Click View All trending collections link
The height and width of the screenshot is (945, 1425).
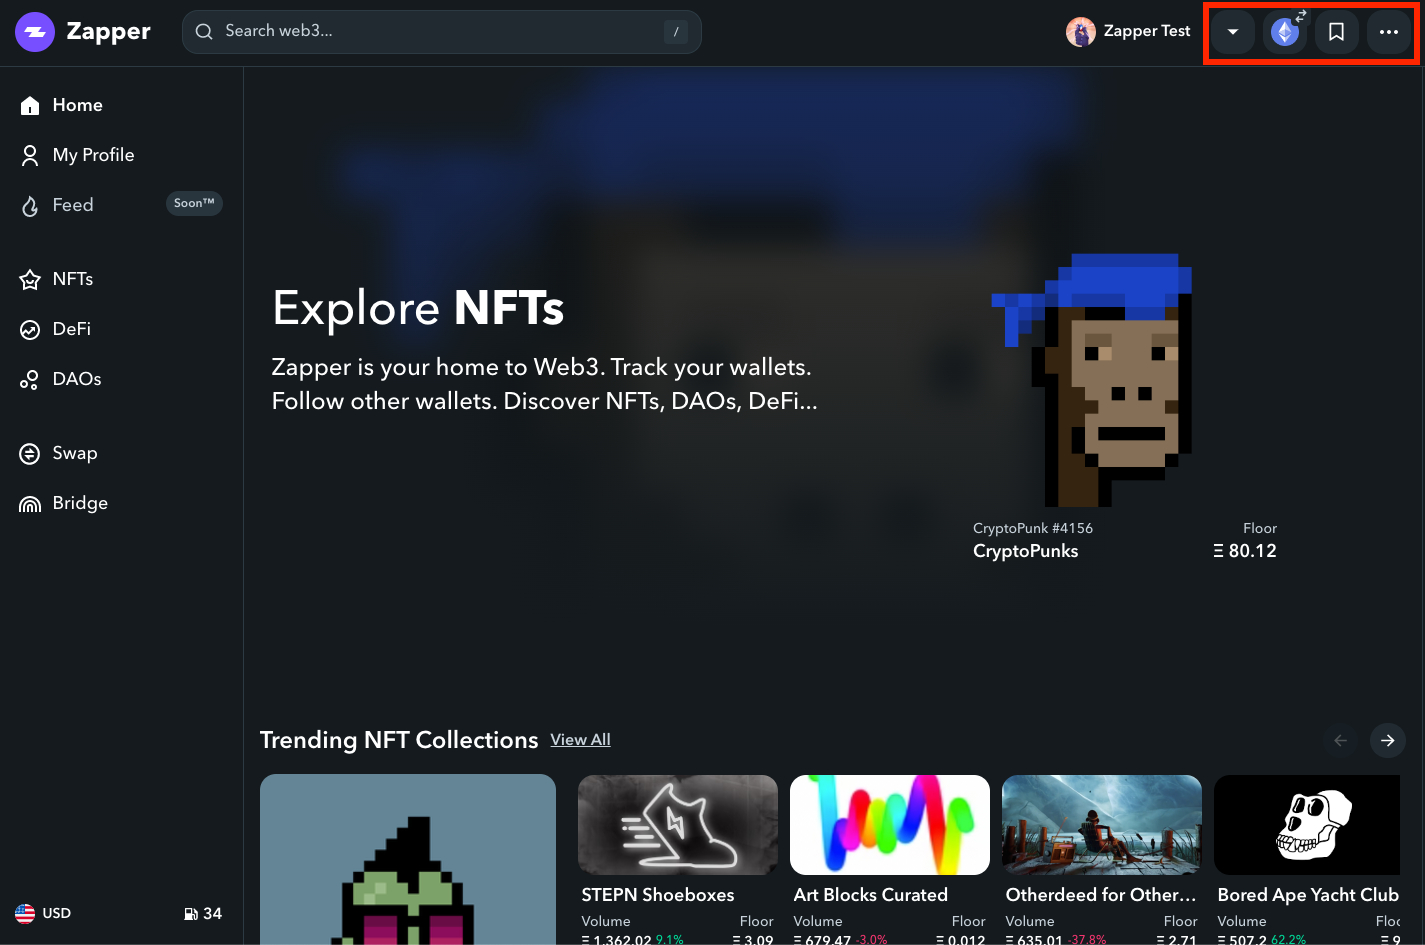point(580,740)
